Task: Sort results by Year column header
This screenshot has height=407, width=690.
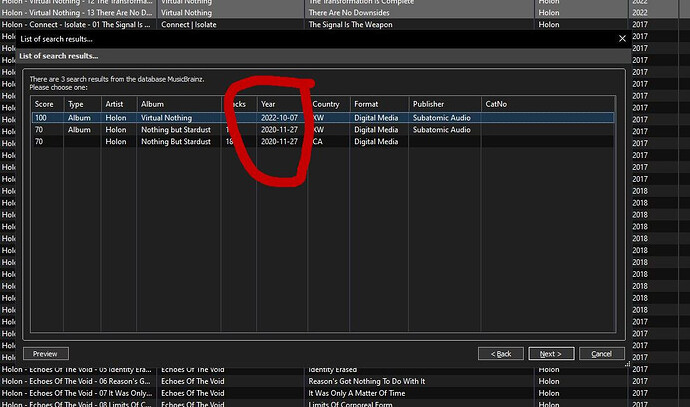Action: (282, 104)
